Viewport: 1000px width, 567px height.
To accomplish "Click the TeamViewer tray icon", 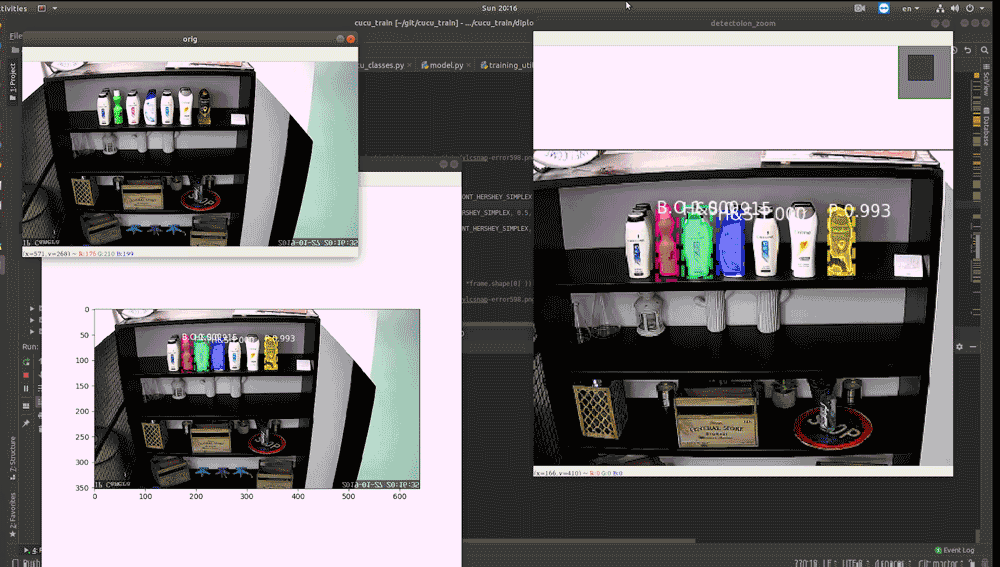I will pos(884,8).
